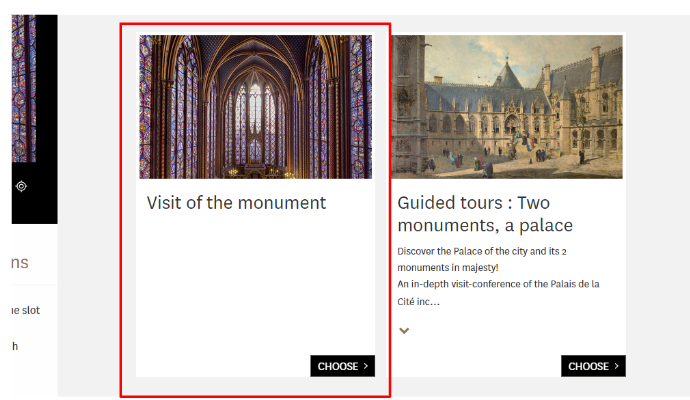Viewport: 690px width, 400px height.
Task: Open the palace courtyard painting image
Action: click(x=507, y=106)
